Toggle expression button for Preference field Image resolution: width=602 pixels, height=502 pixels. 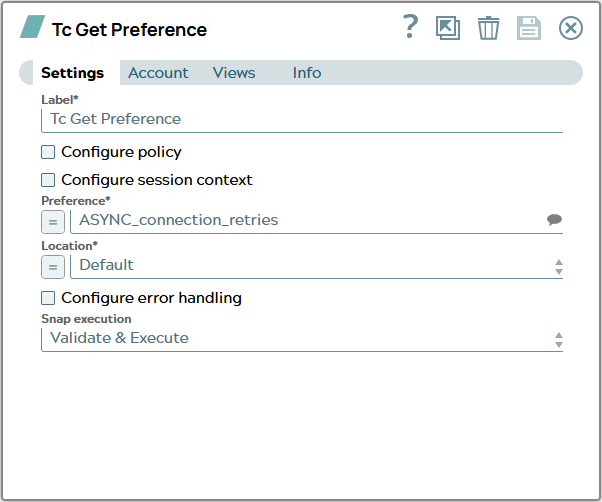[53, 222]
